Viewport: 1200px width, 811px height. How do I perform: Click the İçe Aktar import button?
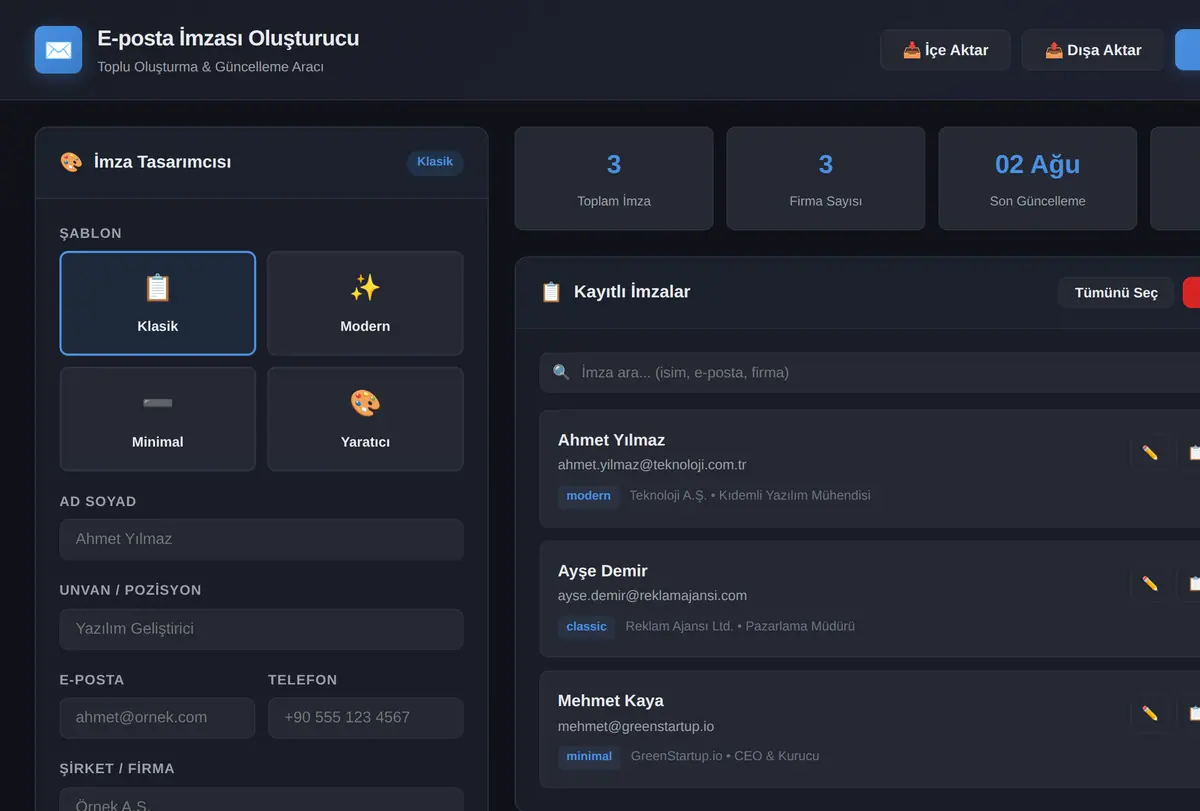pyautogui.click(x=945, y=50)
